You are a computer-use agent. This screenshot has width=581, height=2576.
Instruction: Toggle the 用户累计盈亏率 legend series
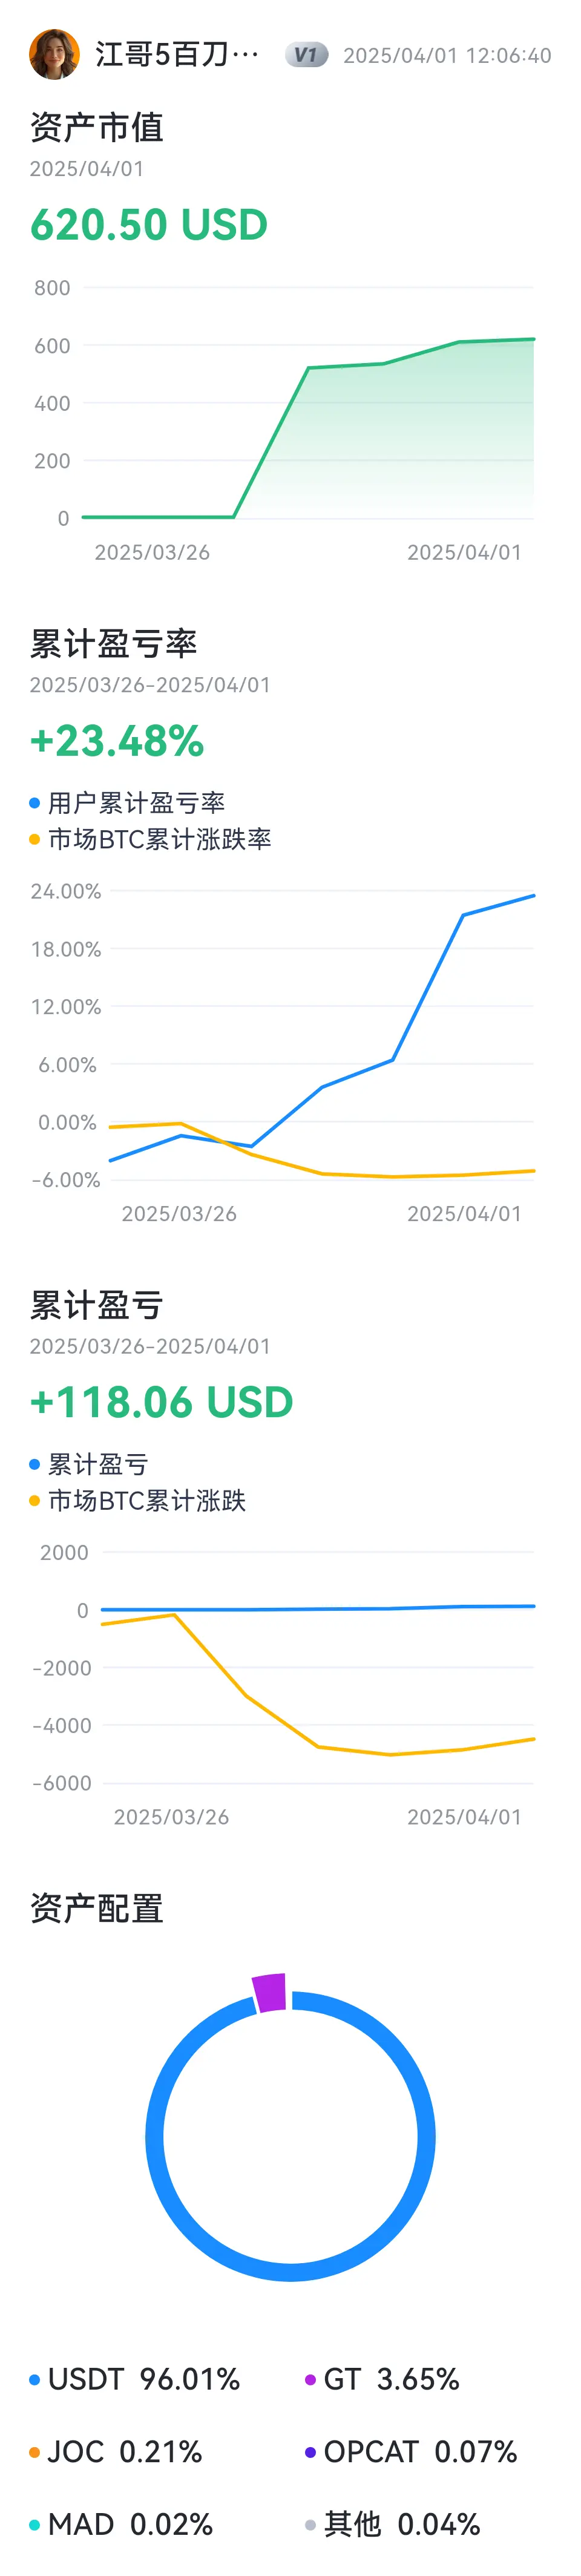[127, 802]
